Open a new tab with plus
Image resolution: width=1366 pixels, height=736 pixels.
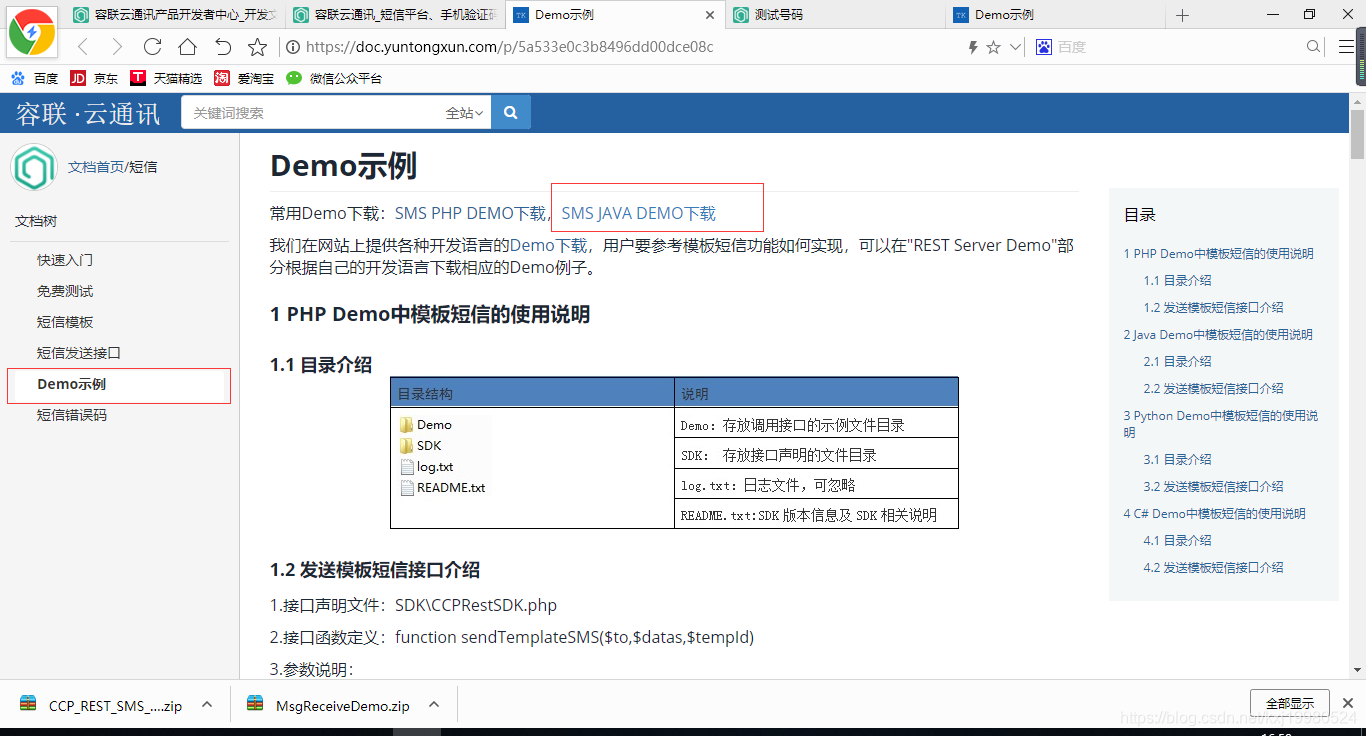tap(1182, 15)
